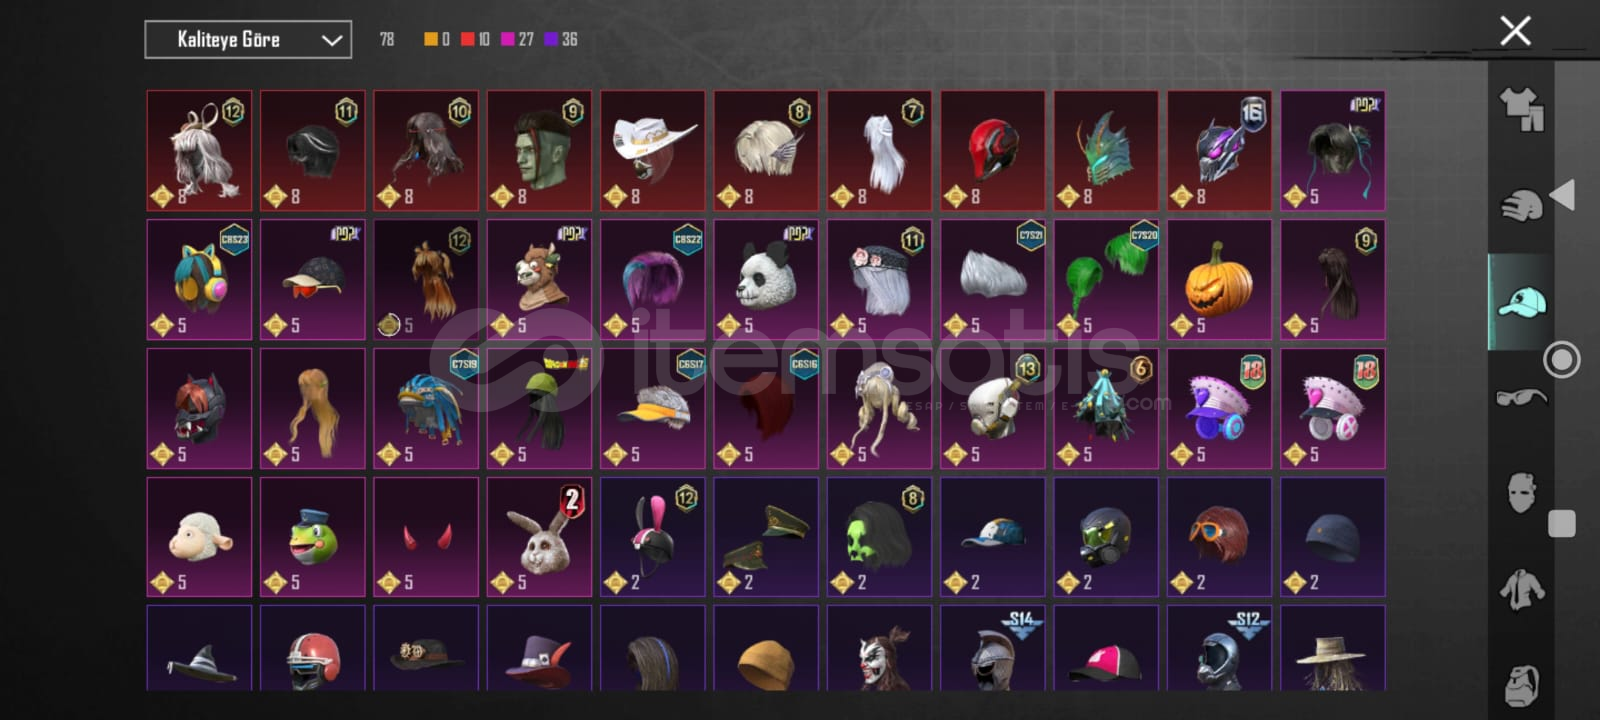Screen dimensions: 1600x720
Task: Select the red devil horns item
Action: pyautogui.click(x=426, y=537)
